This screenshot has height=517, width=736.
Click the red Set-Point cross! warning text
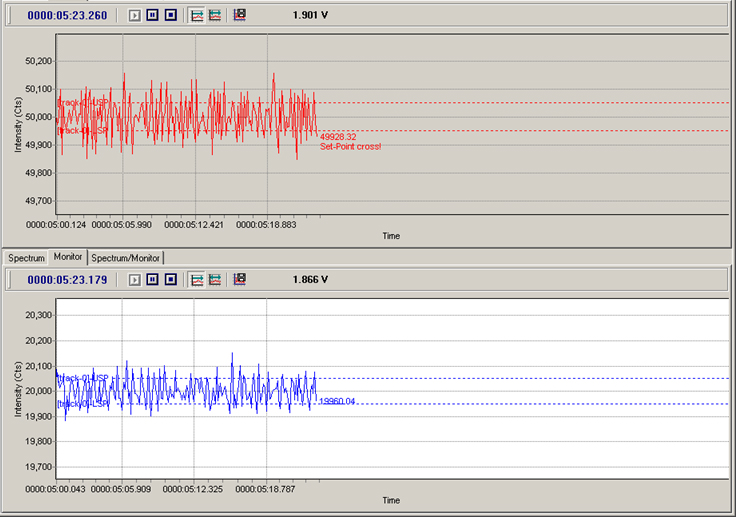(x=351, y=147)
